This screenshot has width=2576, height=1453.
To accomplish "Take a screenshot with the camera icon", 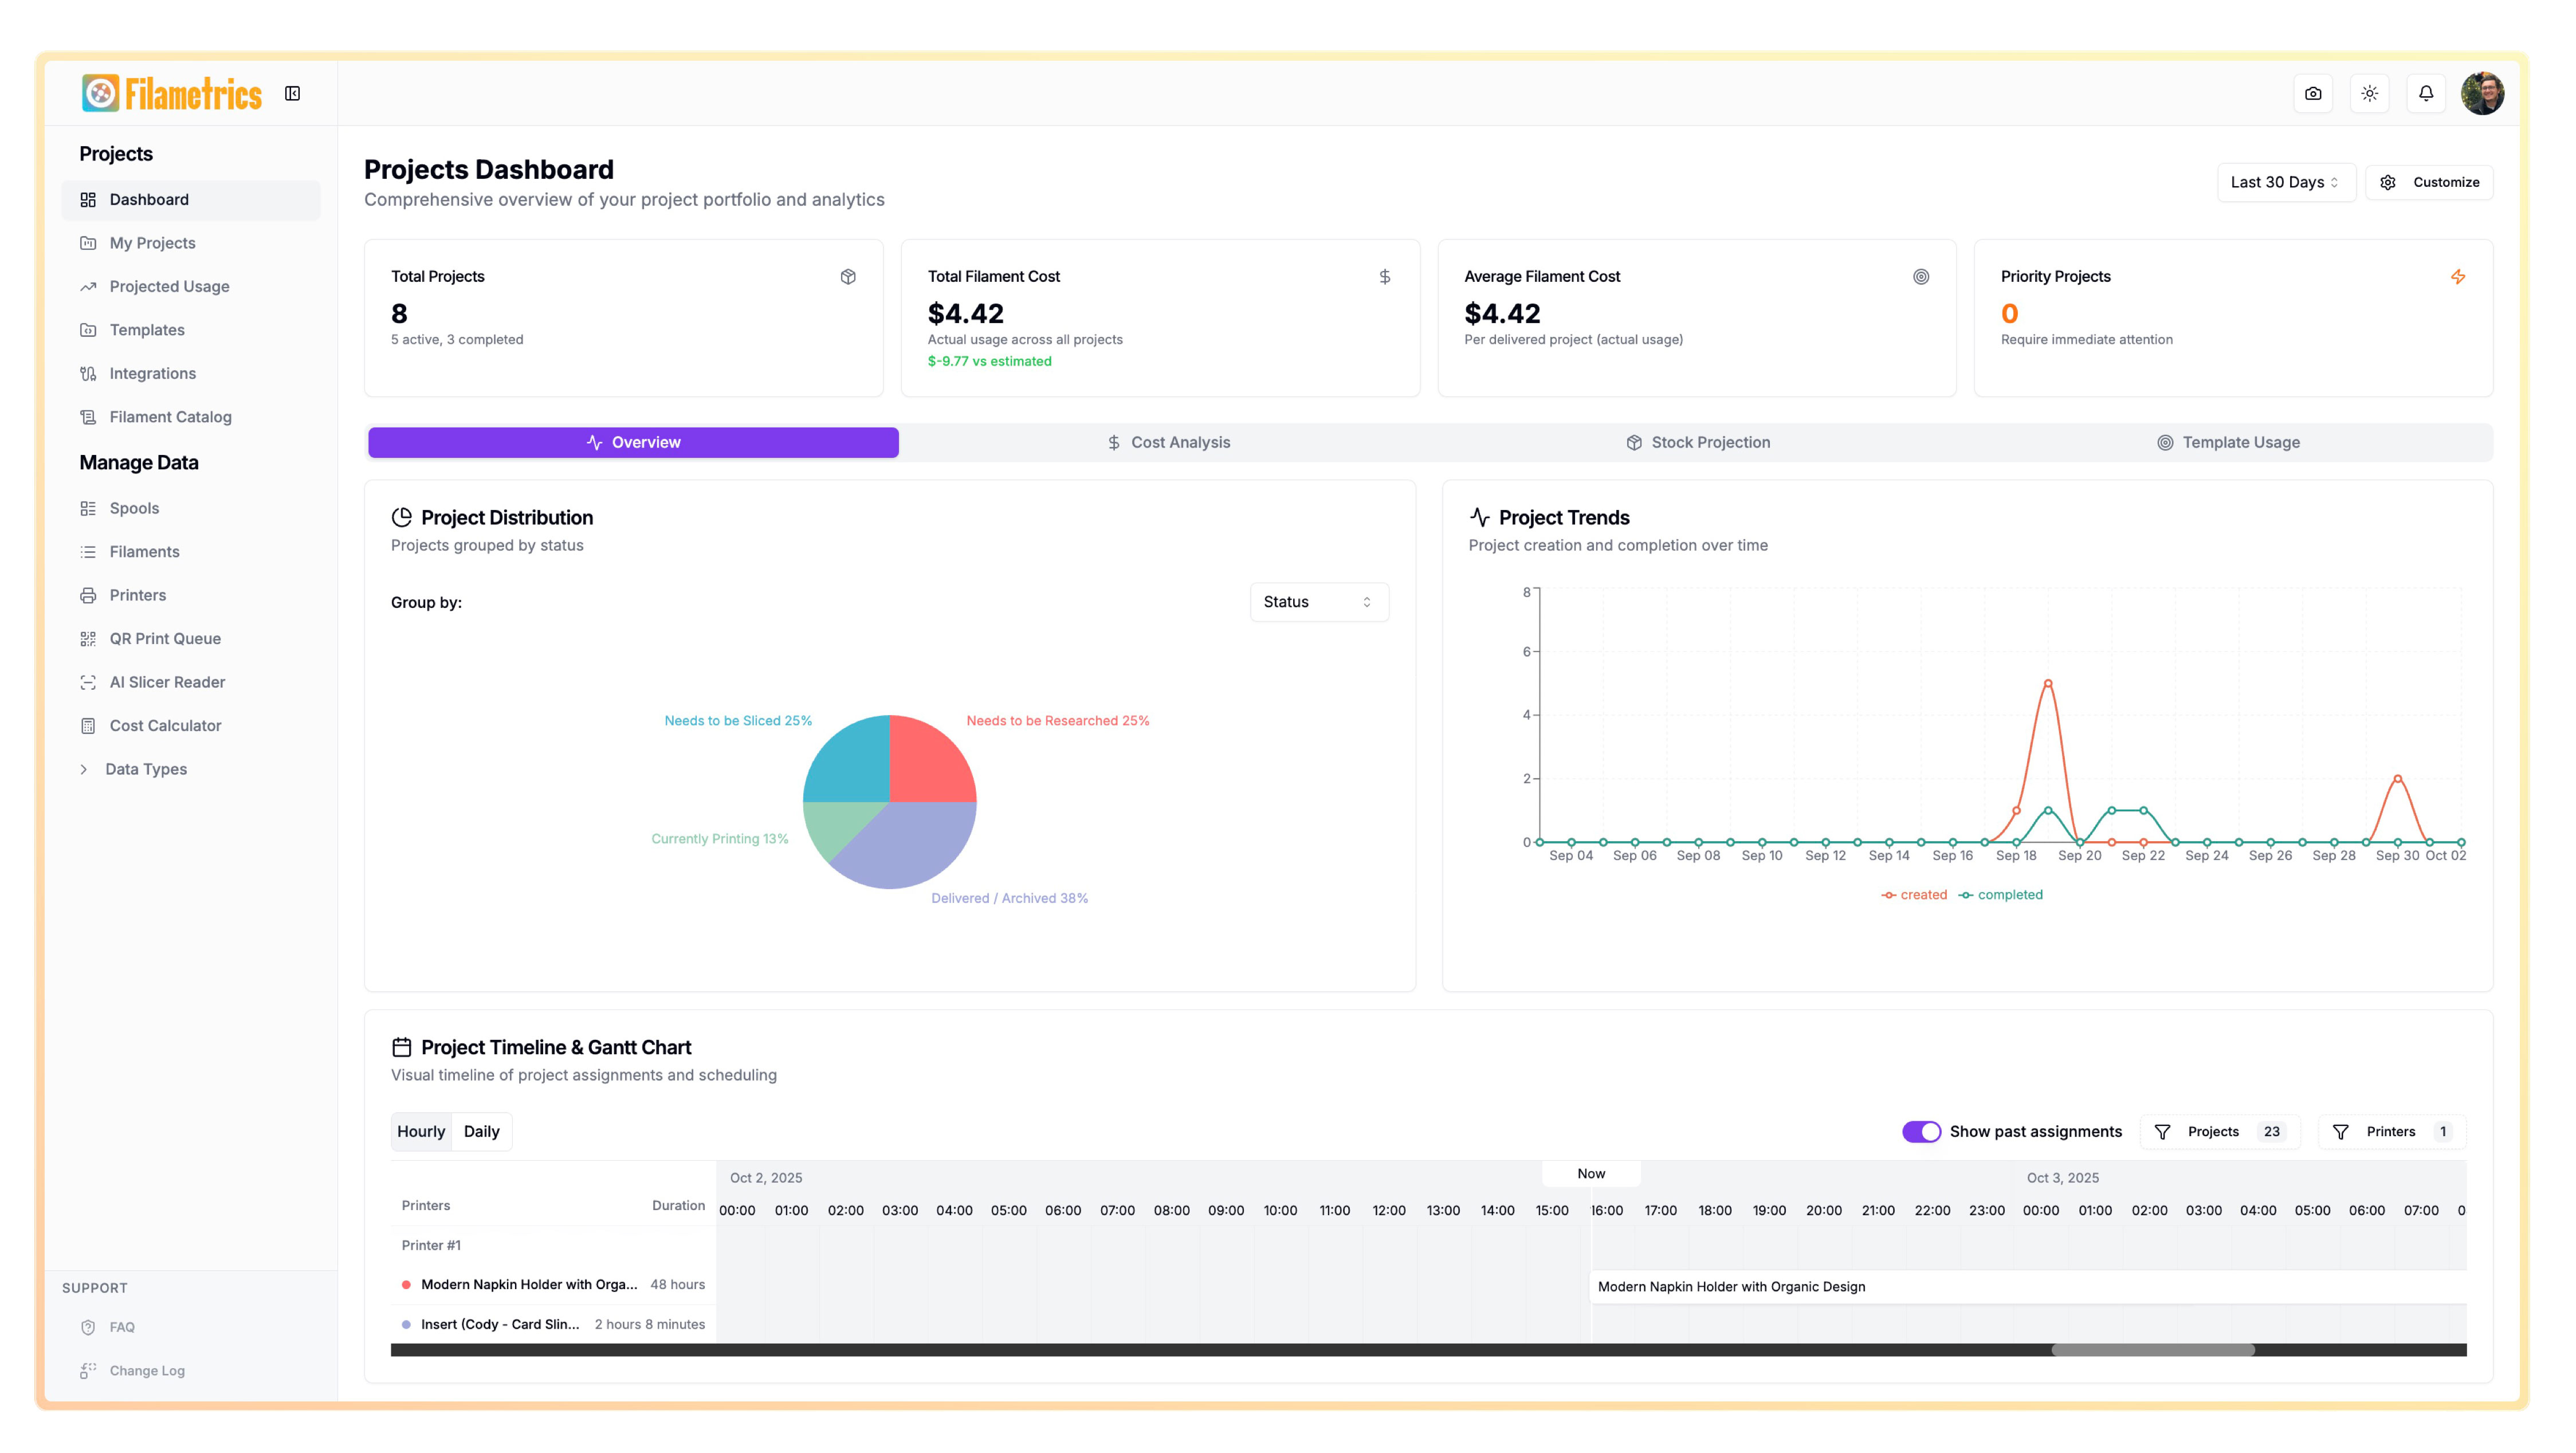I will coord(2312,93).
